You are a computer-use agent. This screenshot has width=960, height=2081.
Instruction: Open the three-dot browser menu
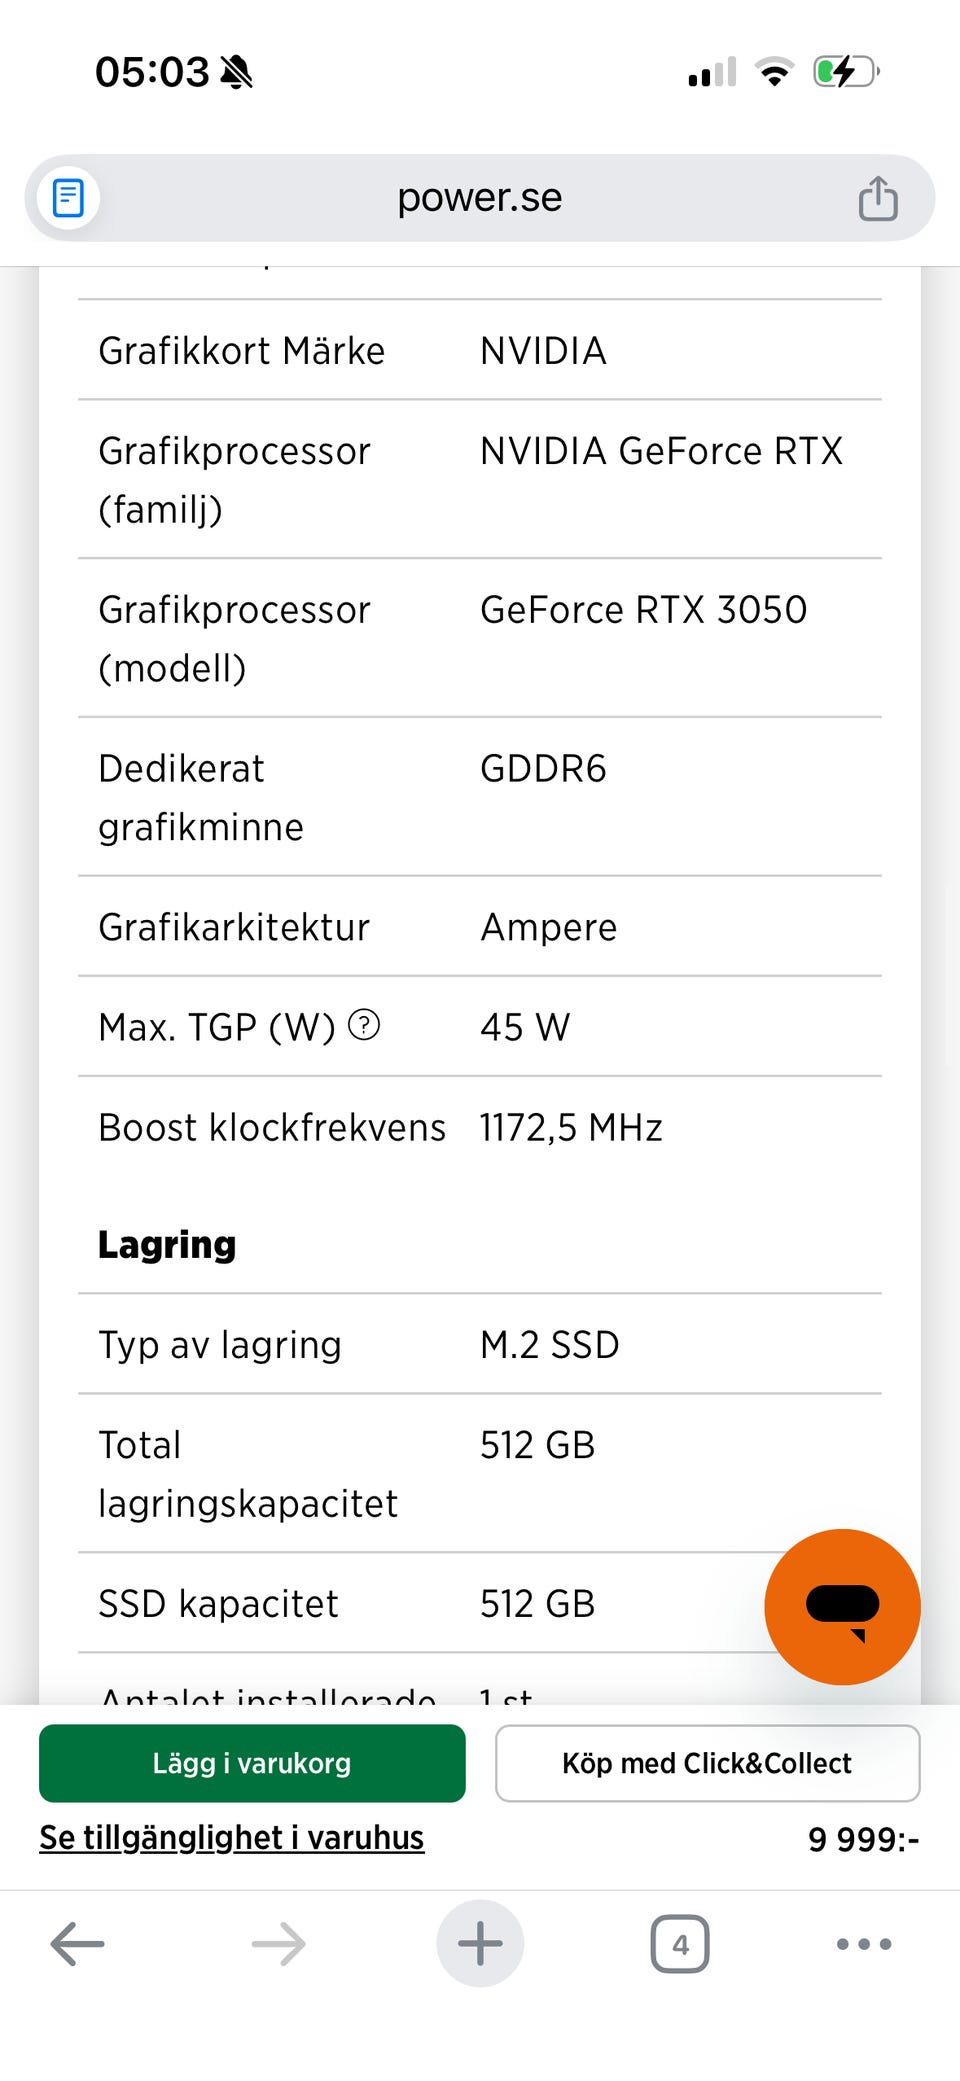(x=864, y=1944)
